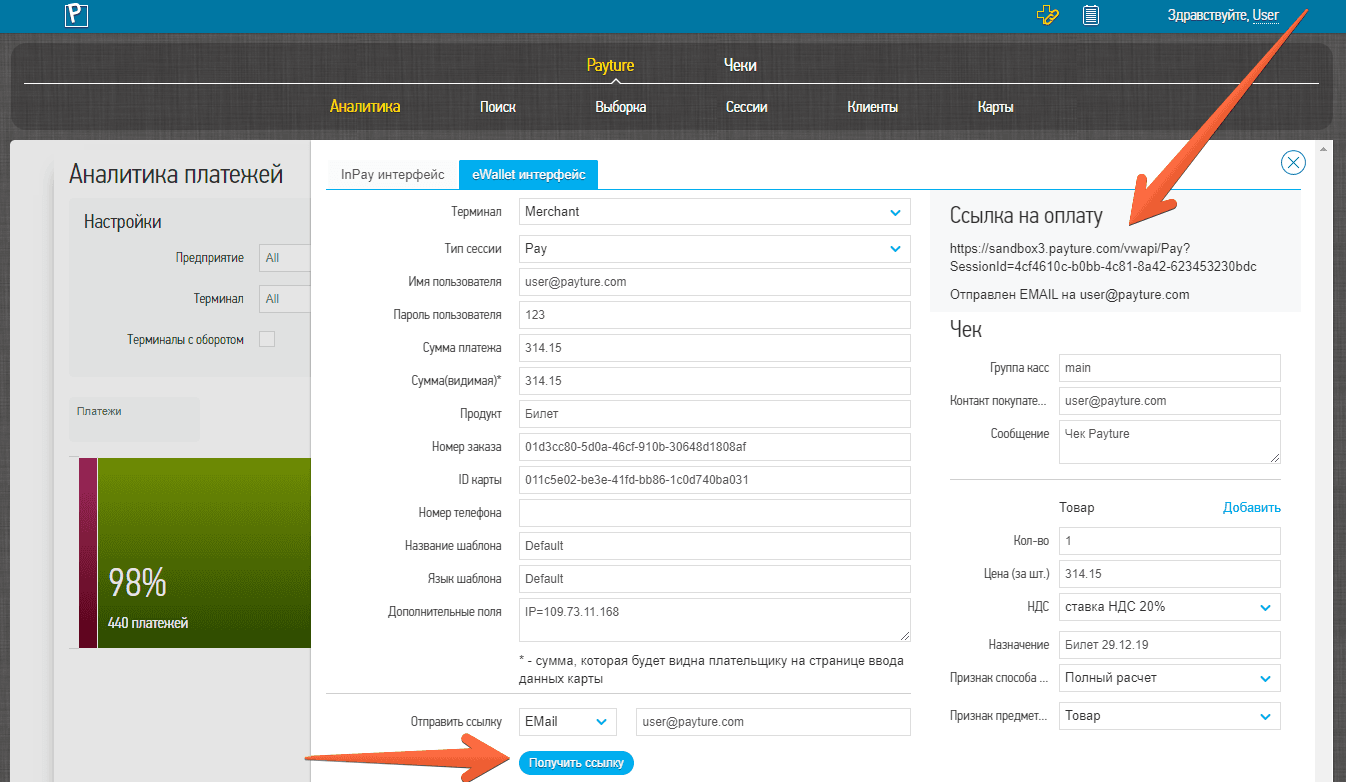1346x782 pixels.
Task: Open the Карты menu item
Action: pos(996,107)
